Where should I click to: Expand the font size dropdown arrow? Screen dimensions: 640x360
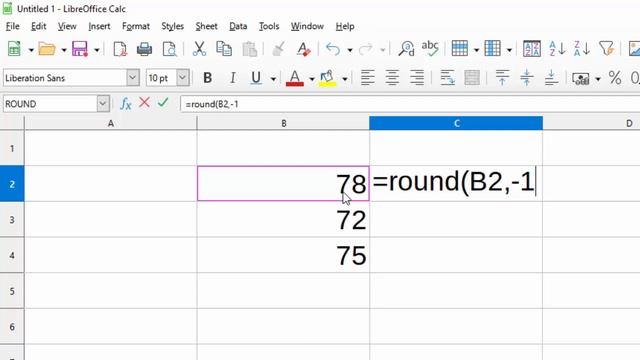point(183,78)
